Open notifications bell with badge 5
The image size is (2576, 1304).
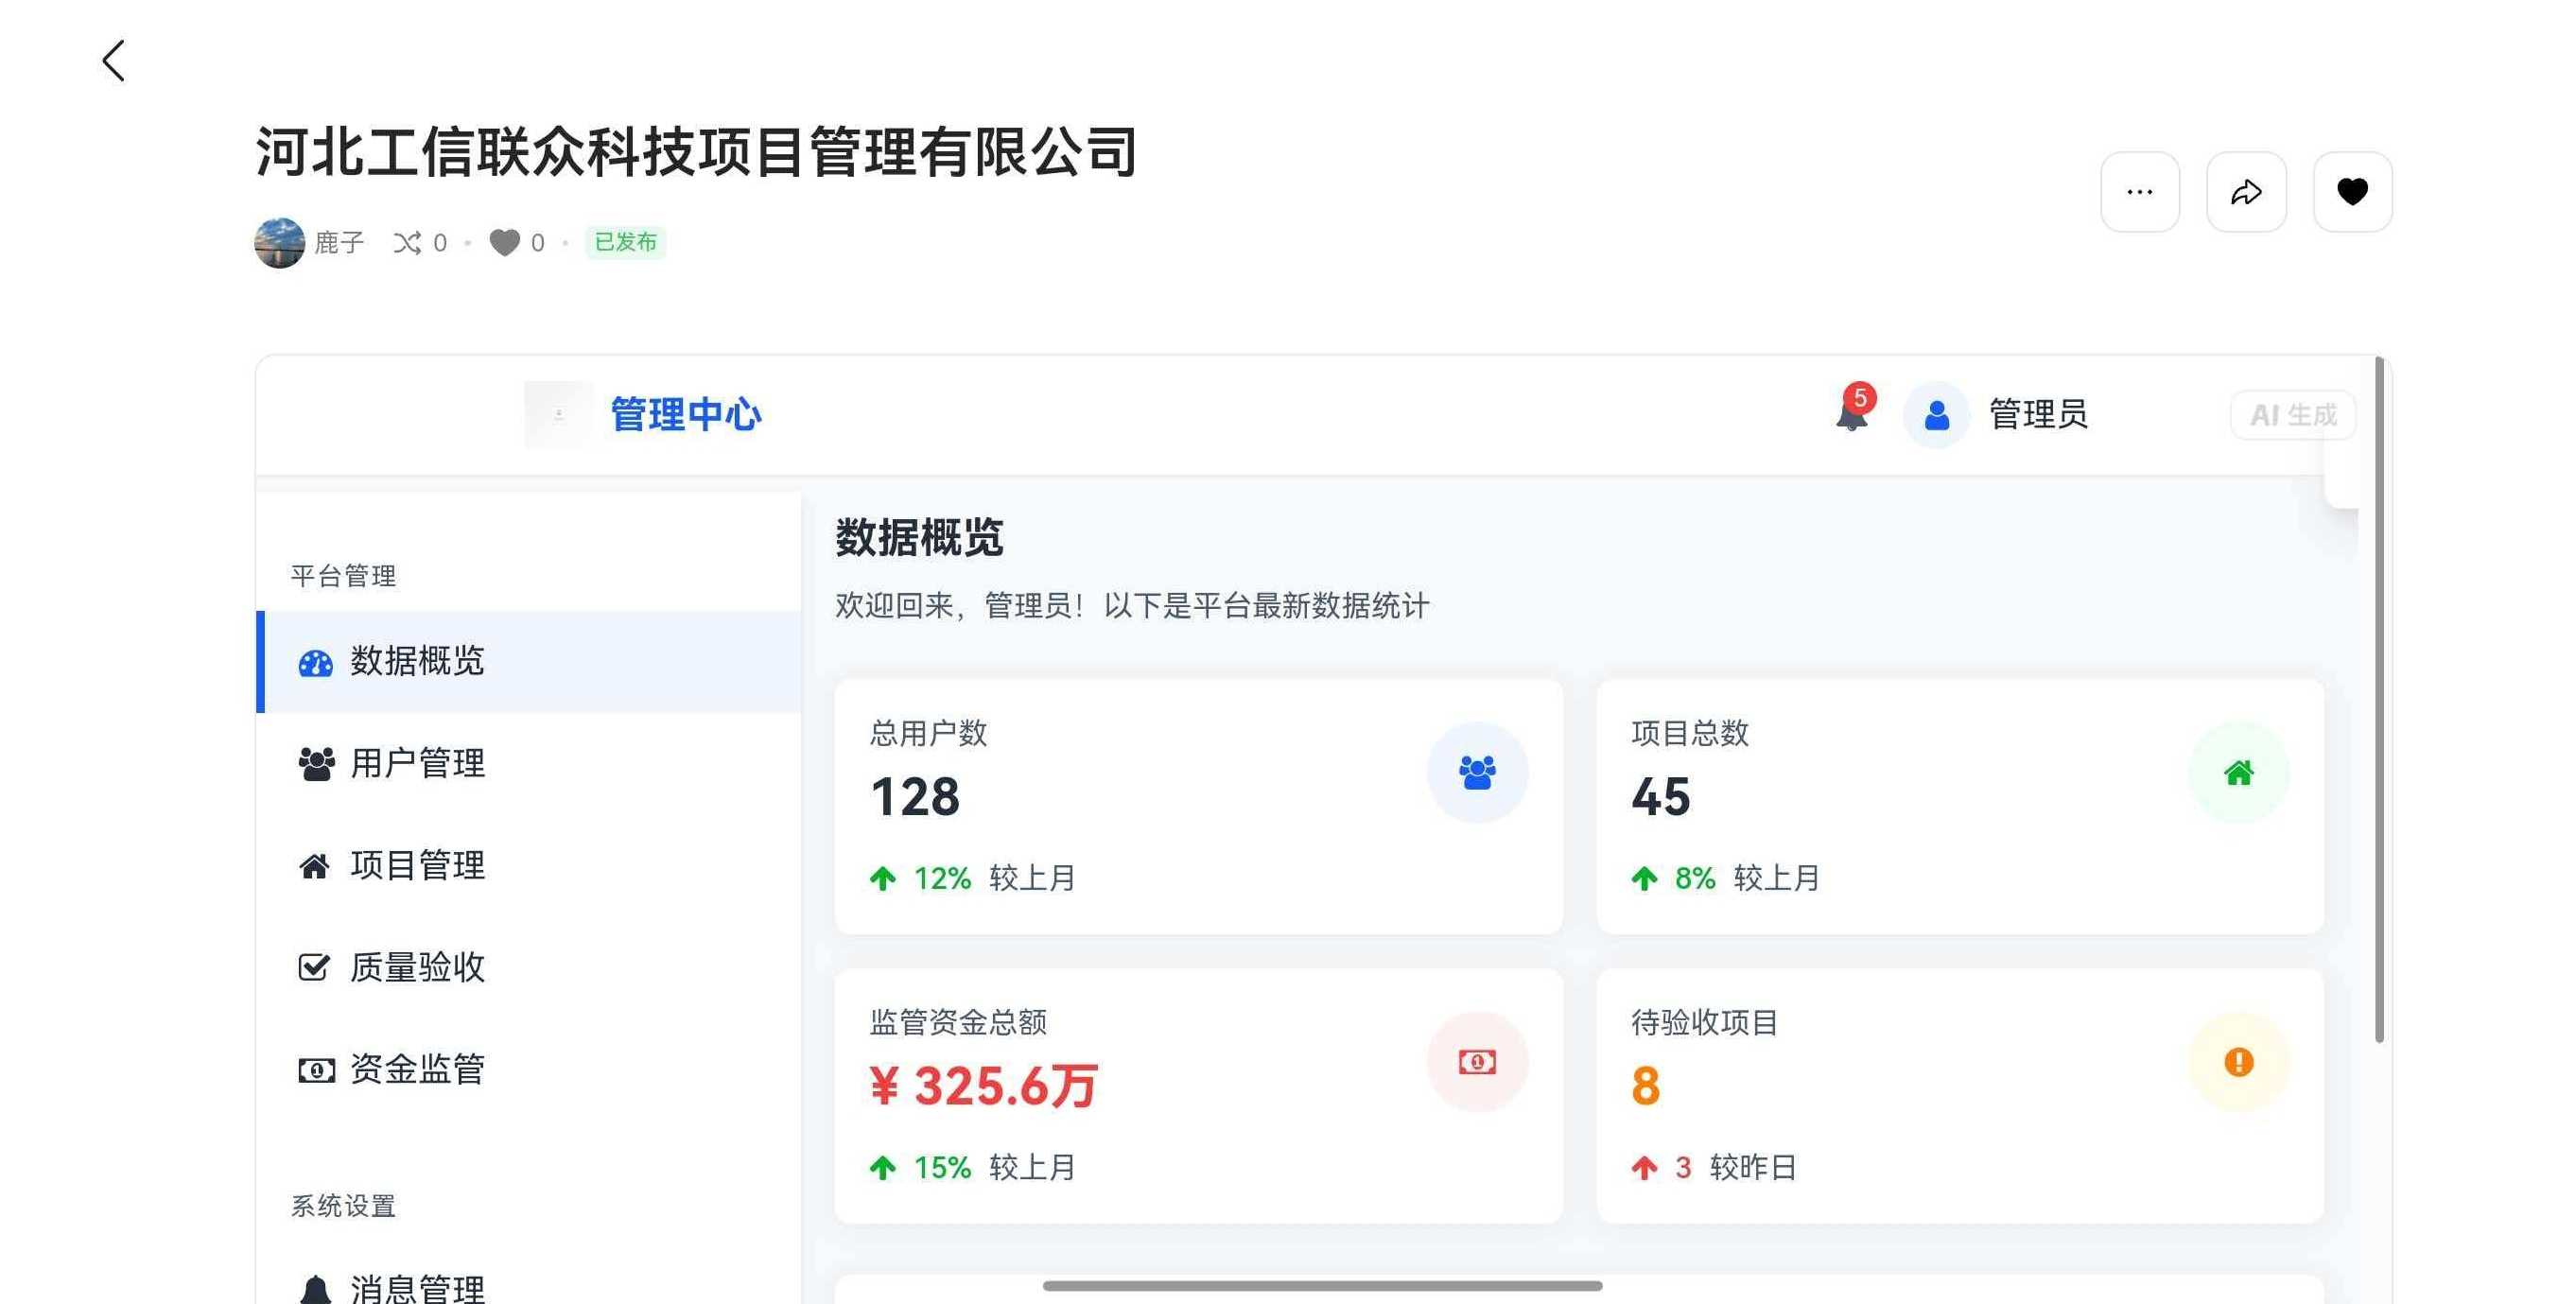pos(1852,413)
